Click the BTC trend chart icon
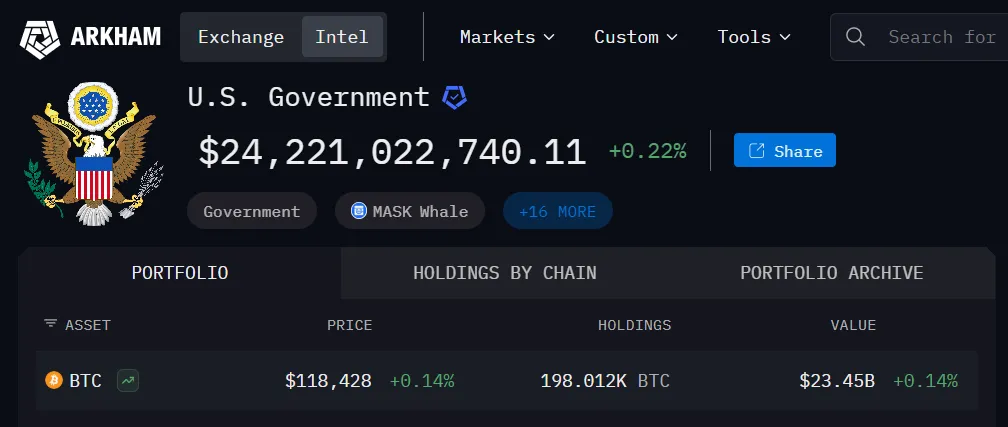This screenshot has width=1008, height=427. click(127, 380)
